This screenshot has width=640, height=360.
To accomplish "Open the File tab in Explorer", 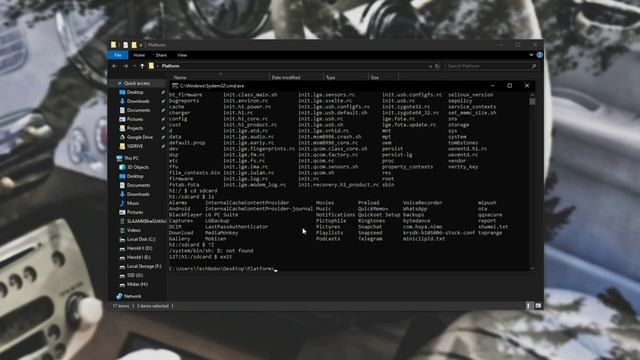I will point(118,55).
